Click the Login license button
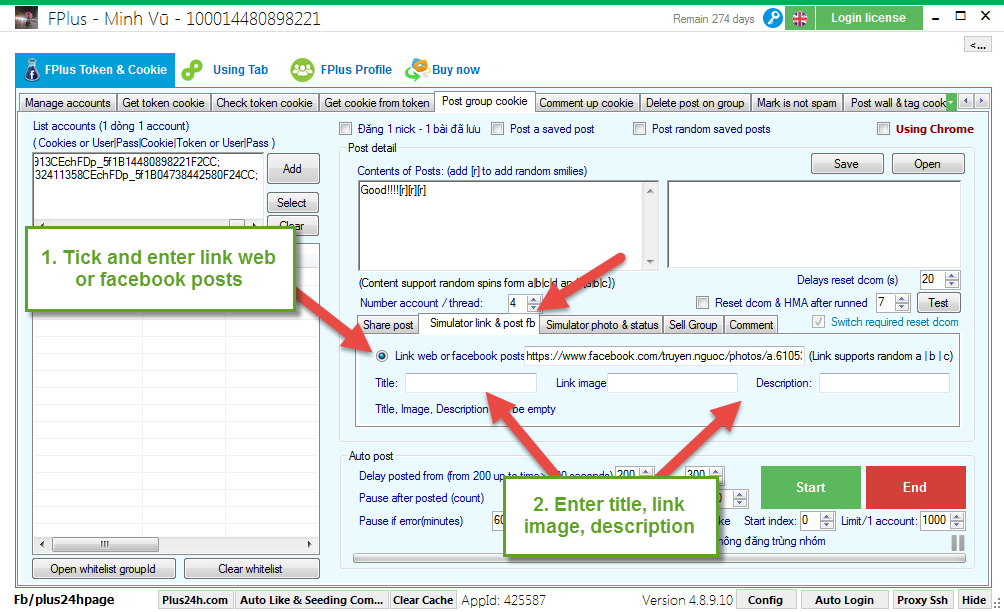Screen dimensions: 1004x612 pos(868,18)
